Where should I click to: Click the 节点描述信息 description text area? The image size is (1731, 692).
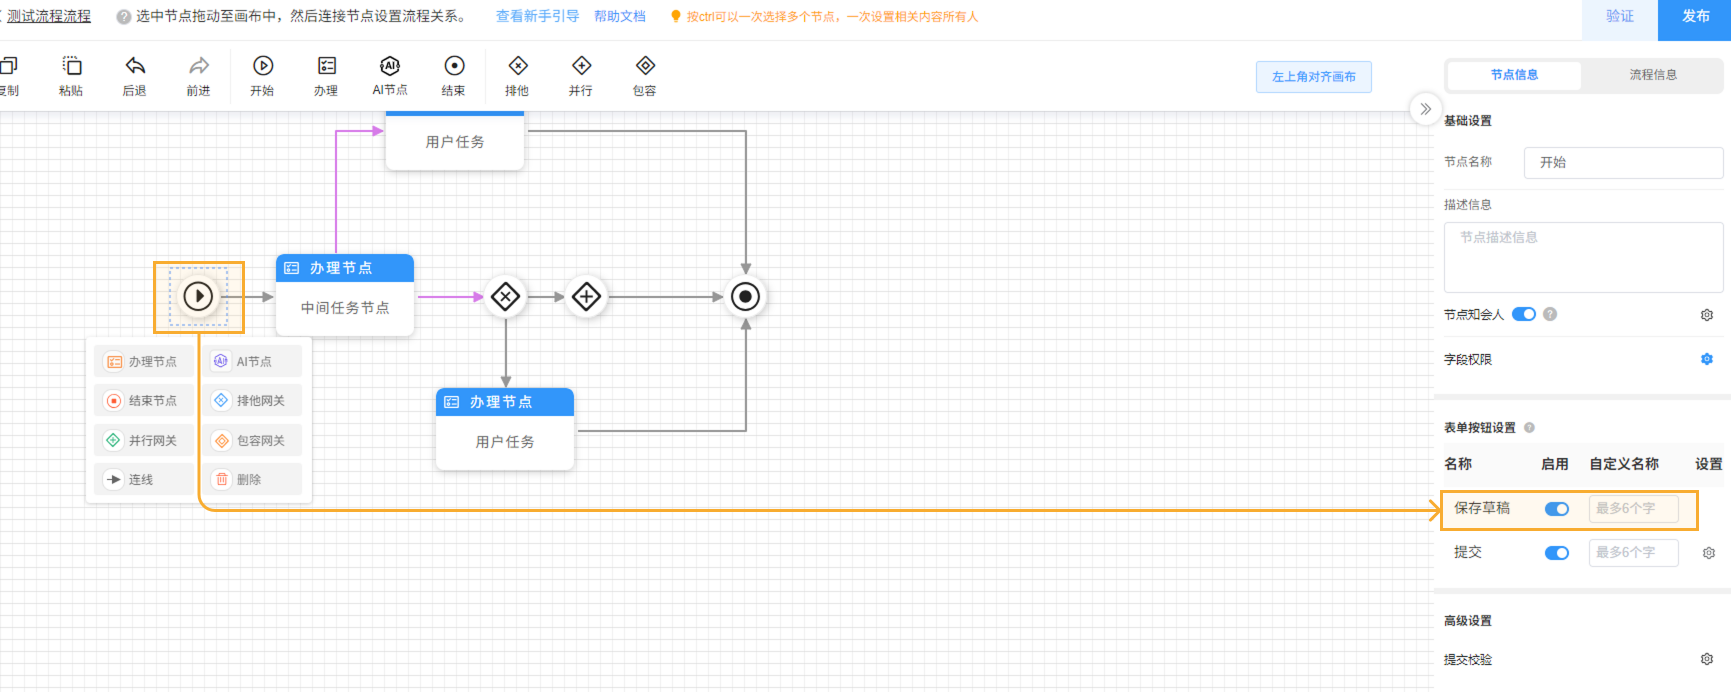tap(1583, 257)
